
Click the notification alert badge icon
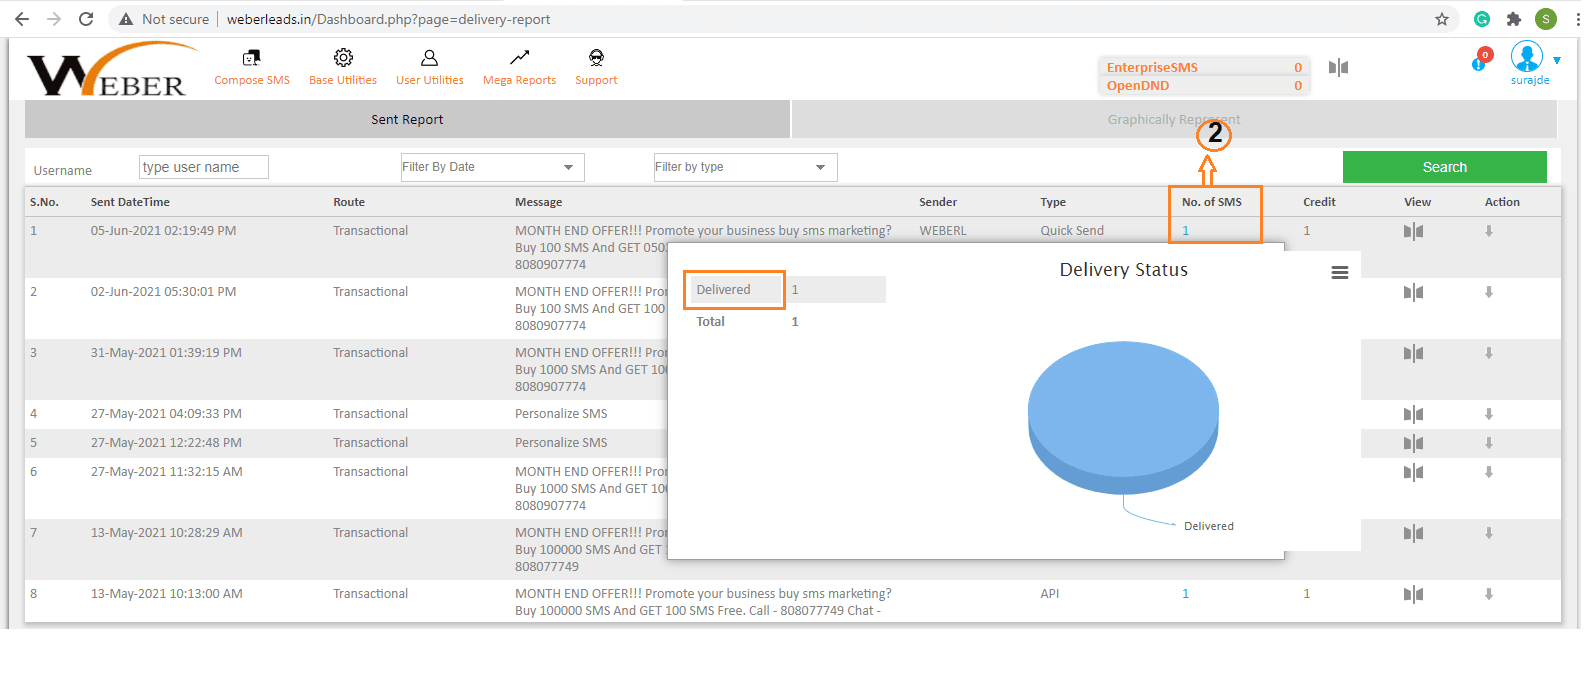point(1481,60)
